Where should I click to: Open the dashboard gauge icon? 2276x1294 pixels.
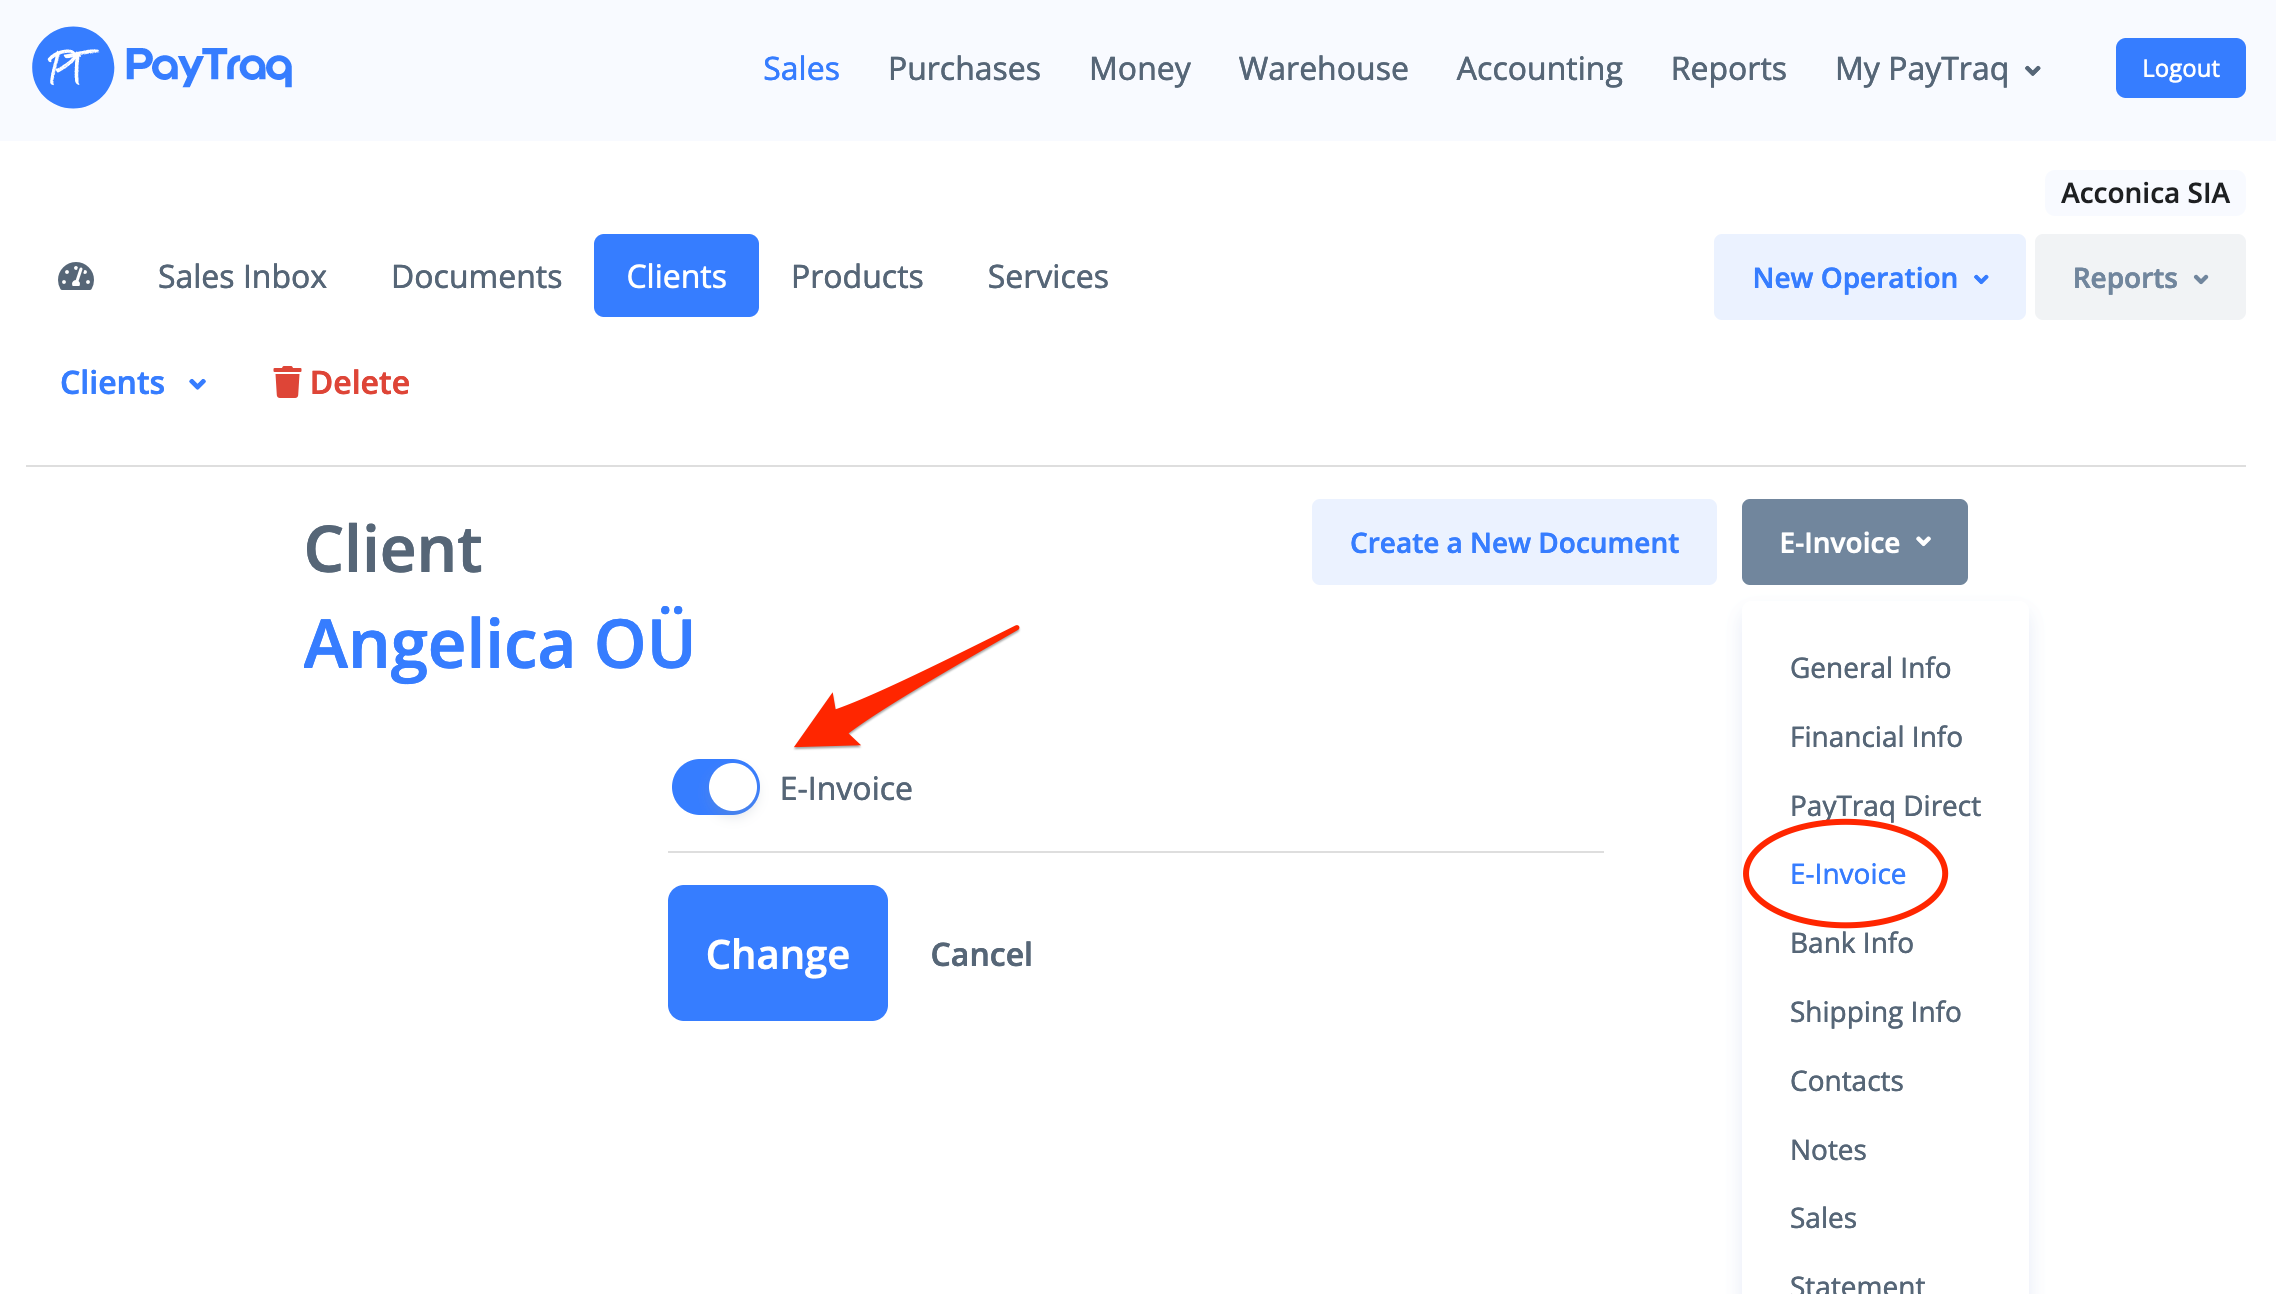pyautogui.click(x=76, y=277)
